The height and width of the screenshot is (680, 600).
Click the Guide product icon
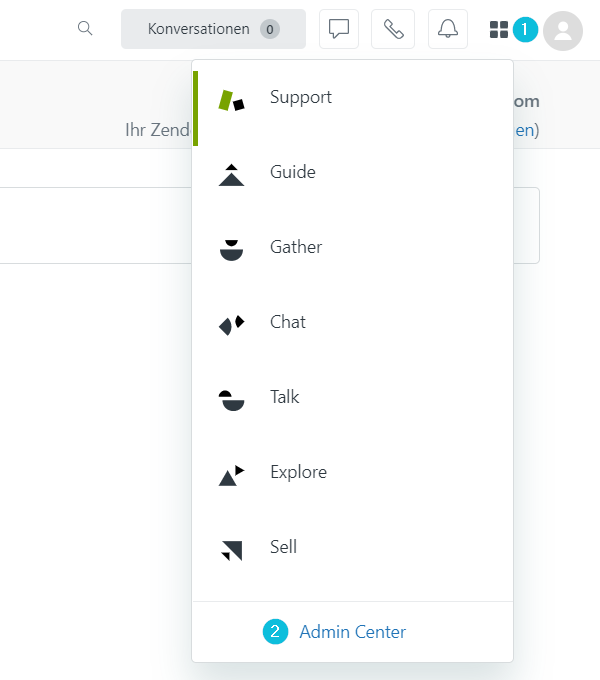232,175
